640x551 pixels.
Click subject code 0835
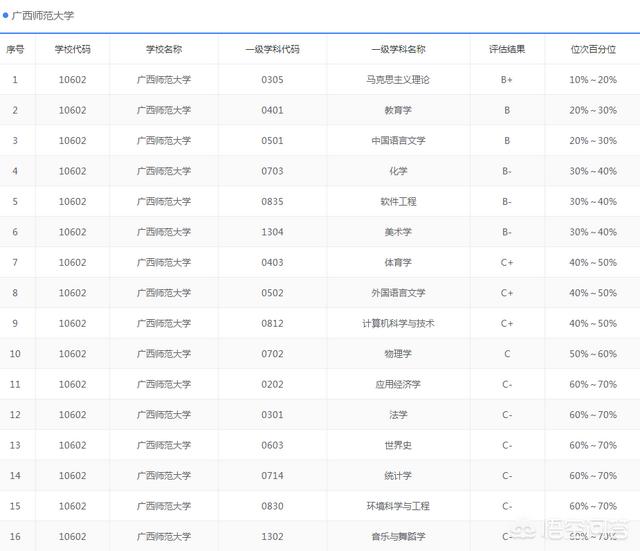coord(272,202)
